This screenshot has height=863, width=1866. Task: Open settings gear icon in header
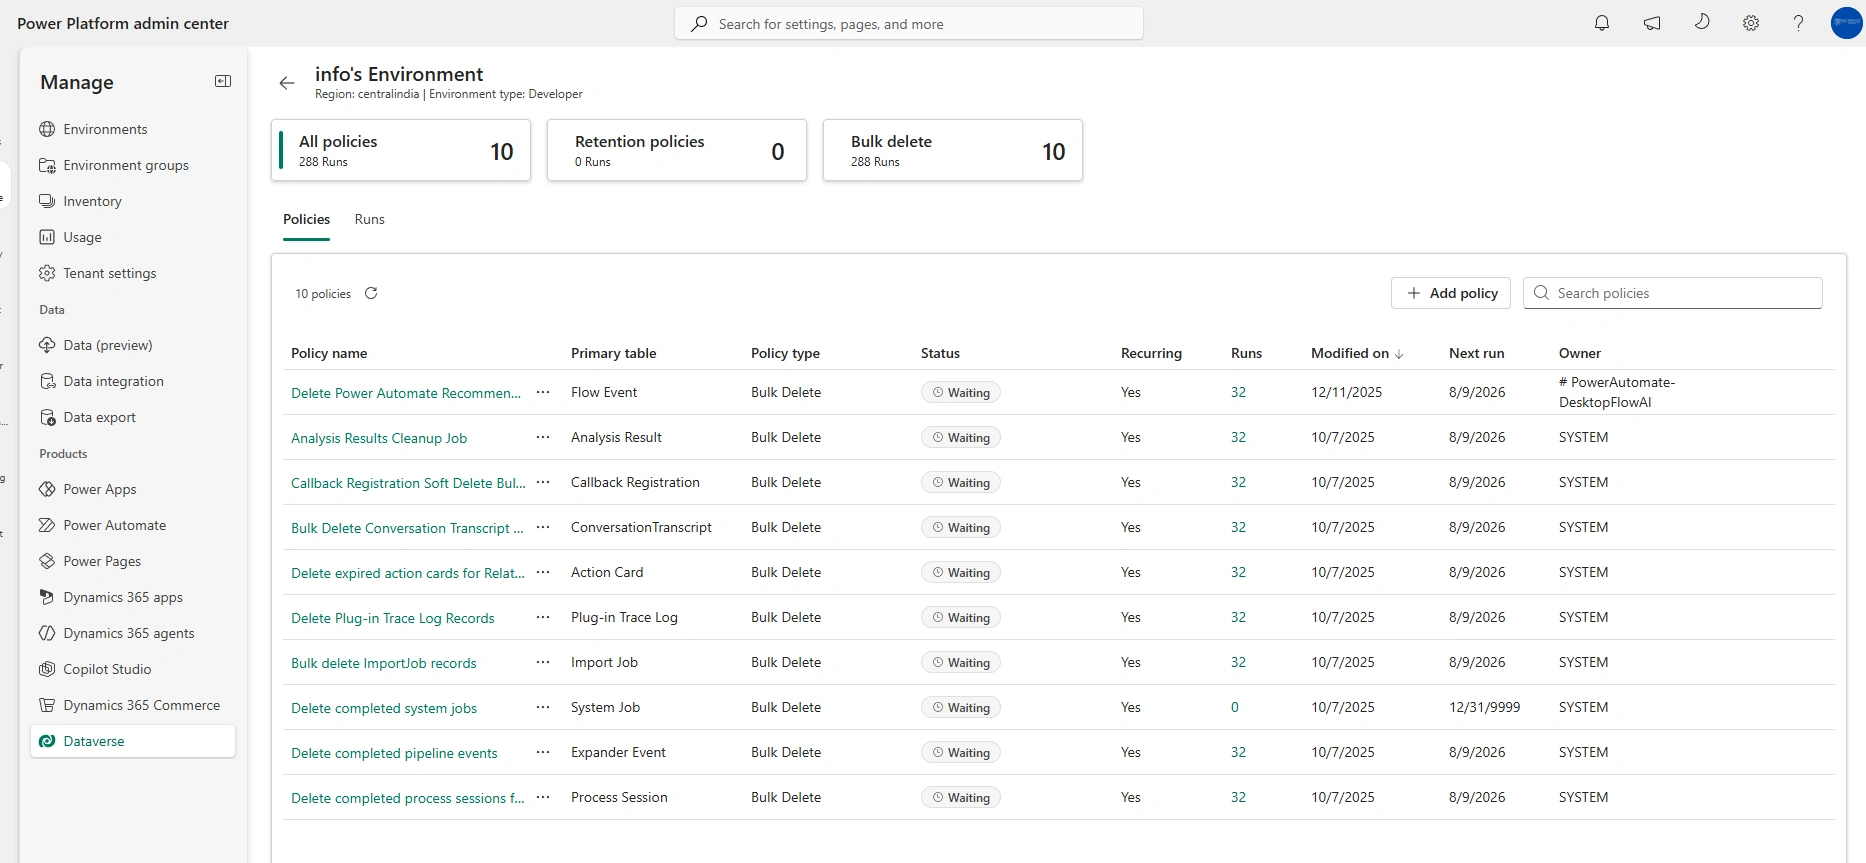click(1751, 23)
